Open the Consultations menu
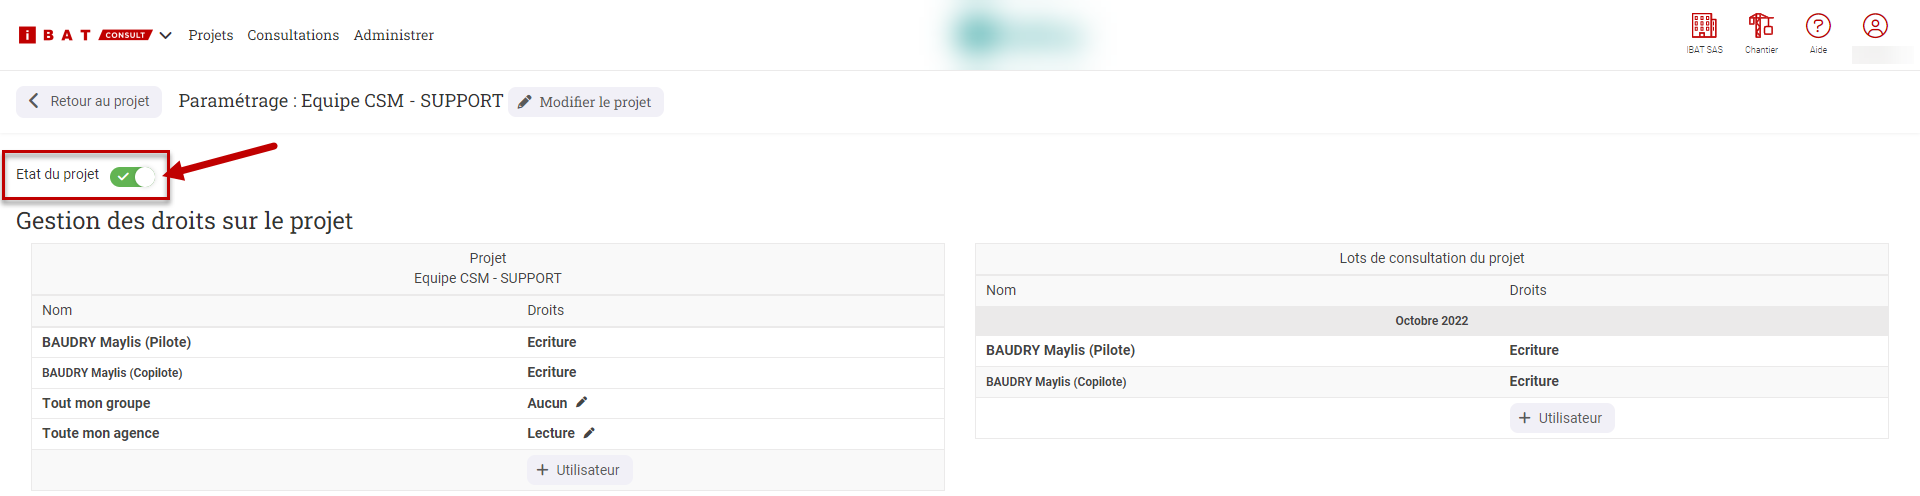This screenshot has height=496, width=1920. pos(293,35)
